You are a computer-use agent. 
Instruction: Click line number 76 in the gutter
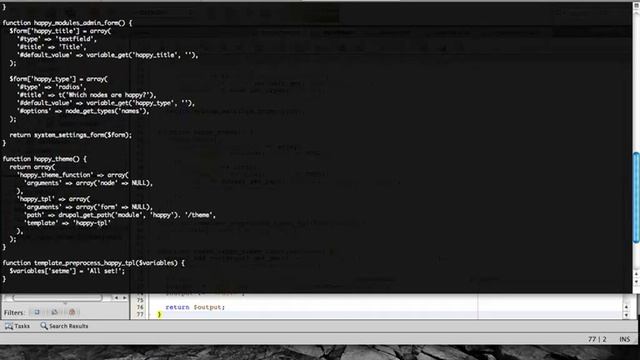pyautogui.click(x=140, y=307)
